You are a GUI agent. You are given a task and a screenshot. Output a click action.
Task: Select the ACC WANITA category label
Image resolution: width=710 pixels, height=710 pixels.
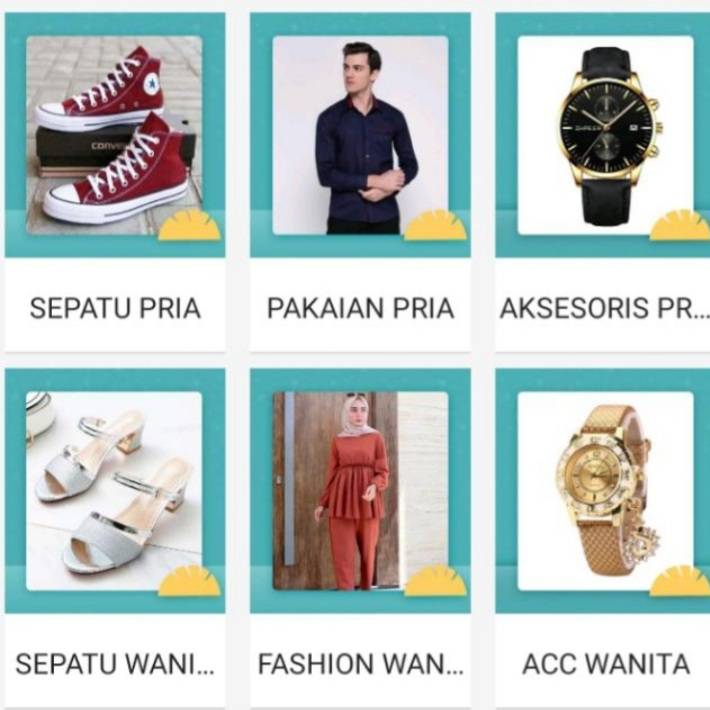(606, 664)
